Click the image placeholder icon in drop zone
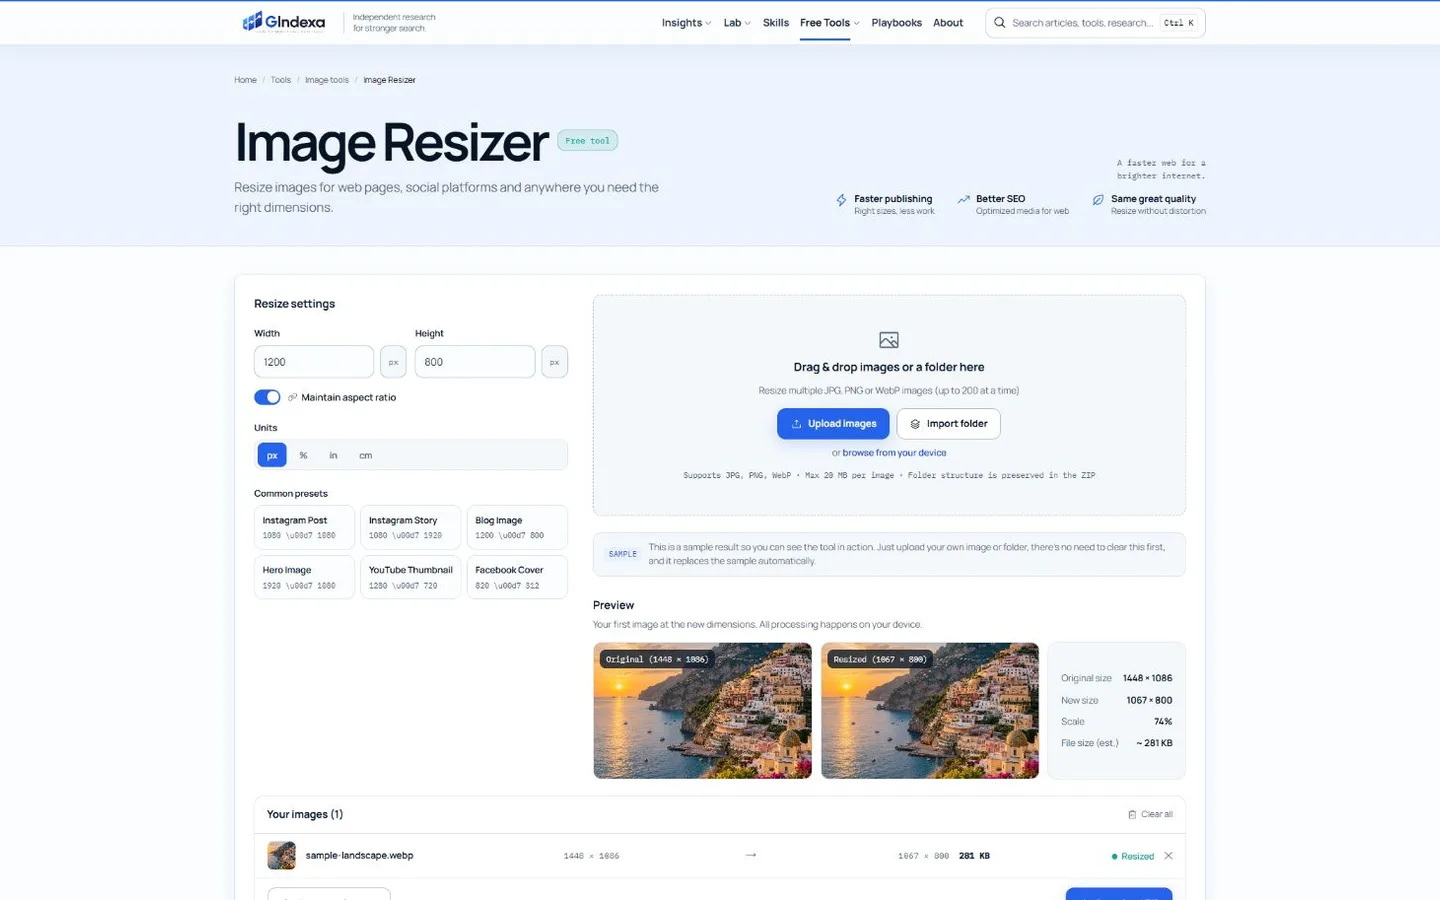This screenshot has width=1440, height=900. (x=889, y=340)
